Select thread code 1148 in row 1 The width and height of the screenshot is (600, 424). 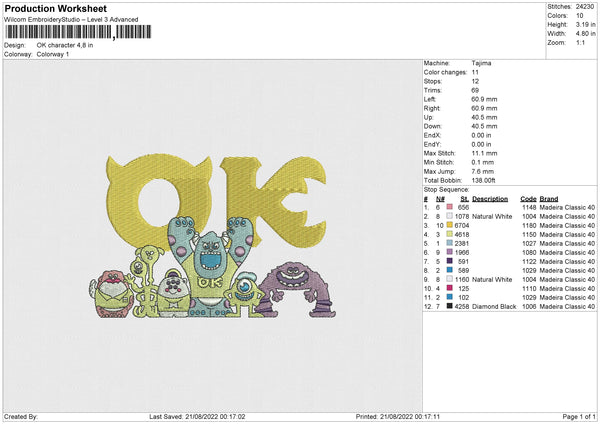pyautogui.click(x=529, y=207)
